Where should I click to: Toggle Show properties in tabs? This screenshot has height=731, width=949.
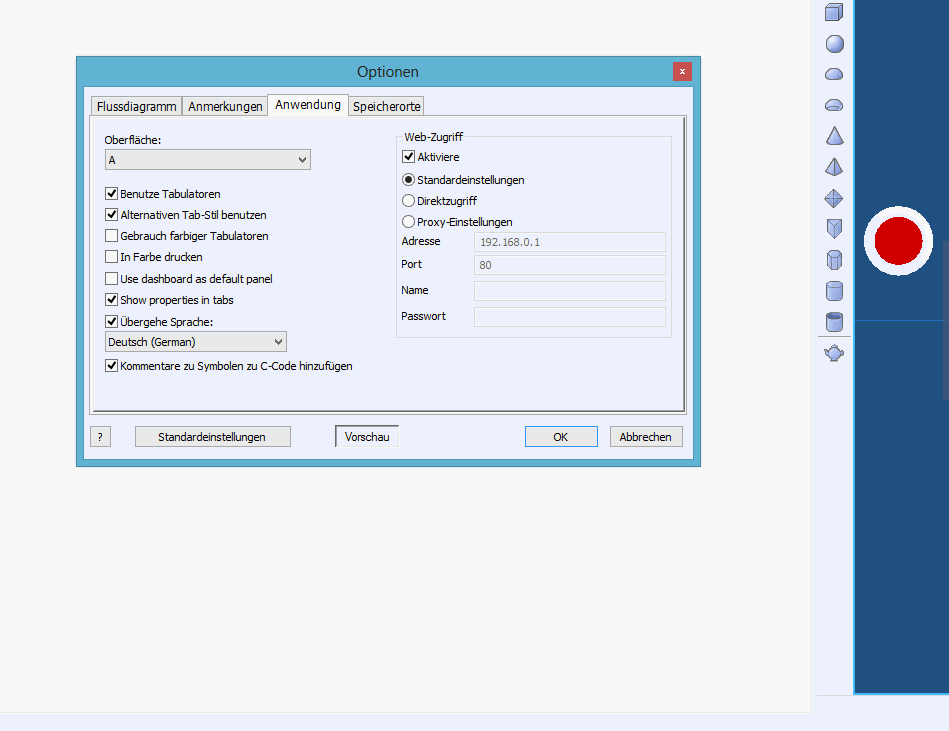tap(111, 300)
